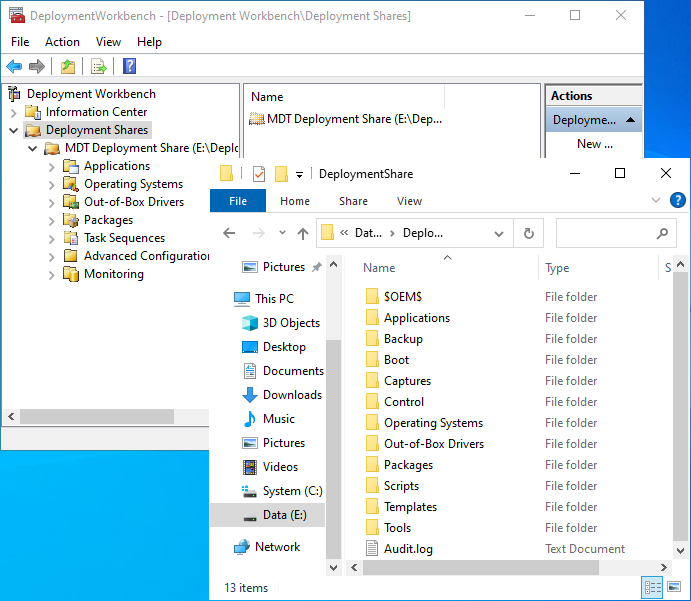Open the File menu in Deployment Workbench
Viewport: 691px width, 601px height.
click(x=20, y=42)
